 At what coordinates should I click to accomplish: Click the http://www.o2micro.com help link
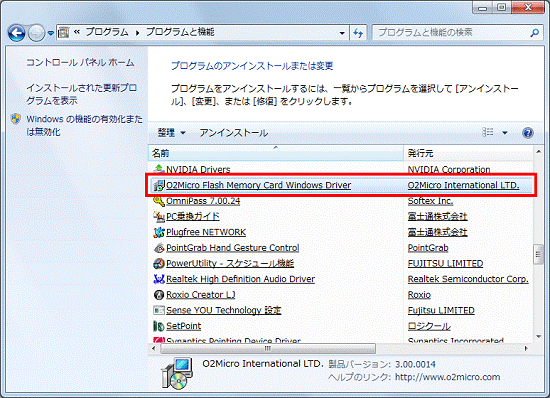[448, 377]
